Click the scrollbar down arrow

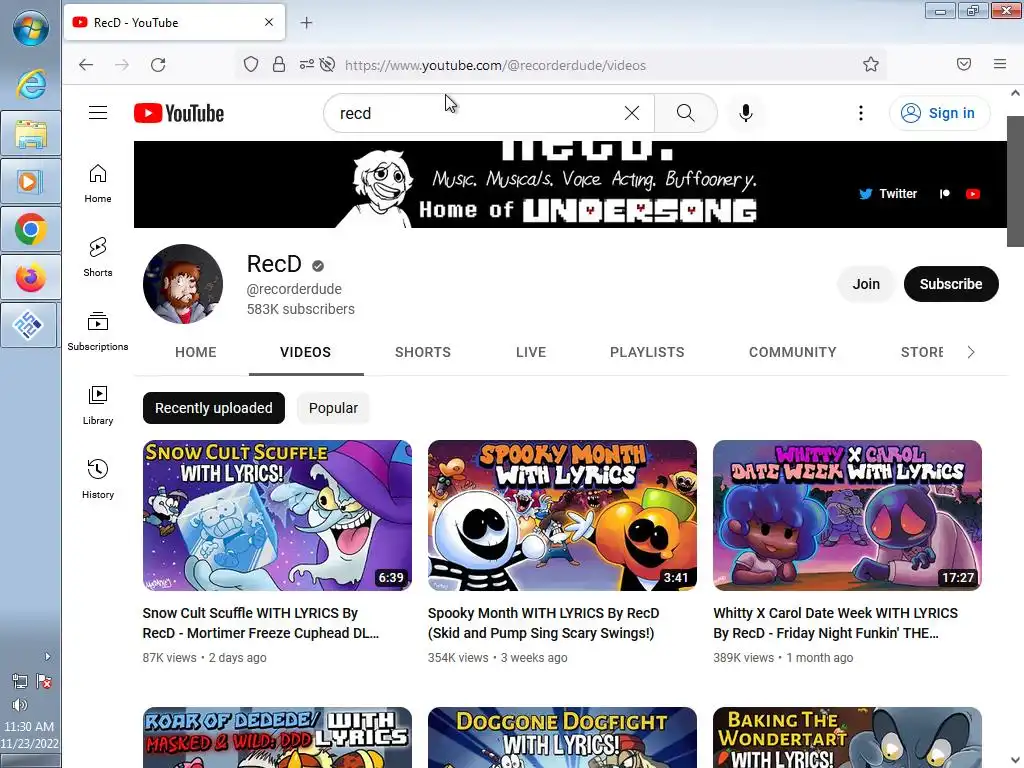[x=1015, y=760]
